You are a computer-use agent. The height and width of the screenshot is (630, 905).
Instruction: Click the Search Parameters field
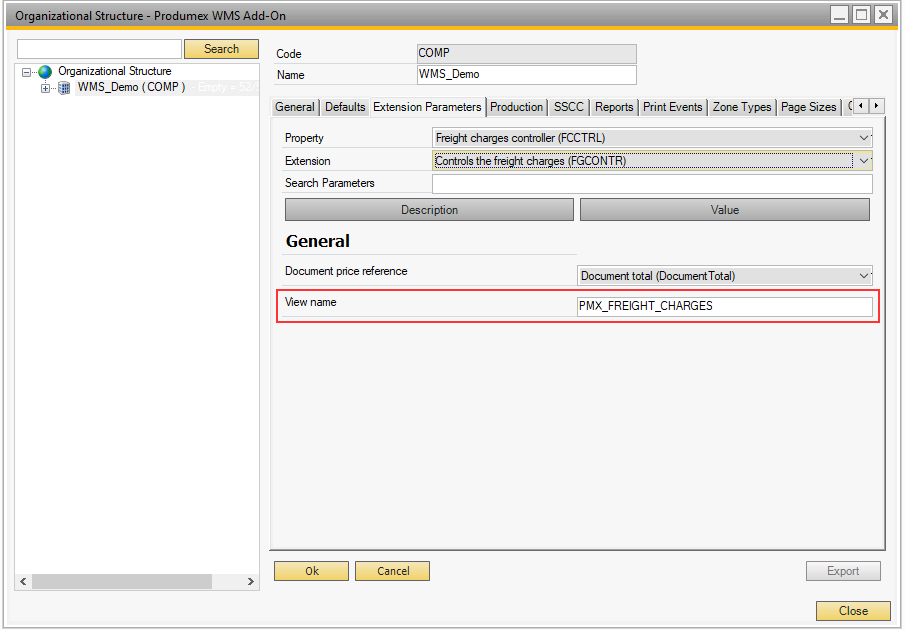[x=650, y=183]
